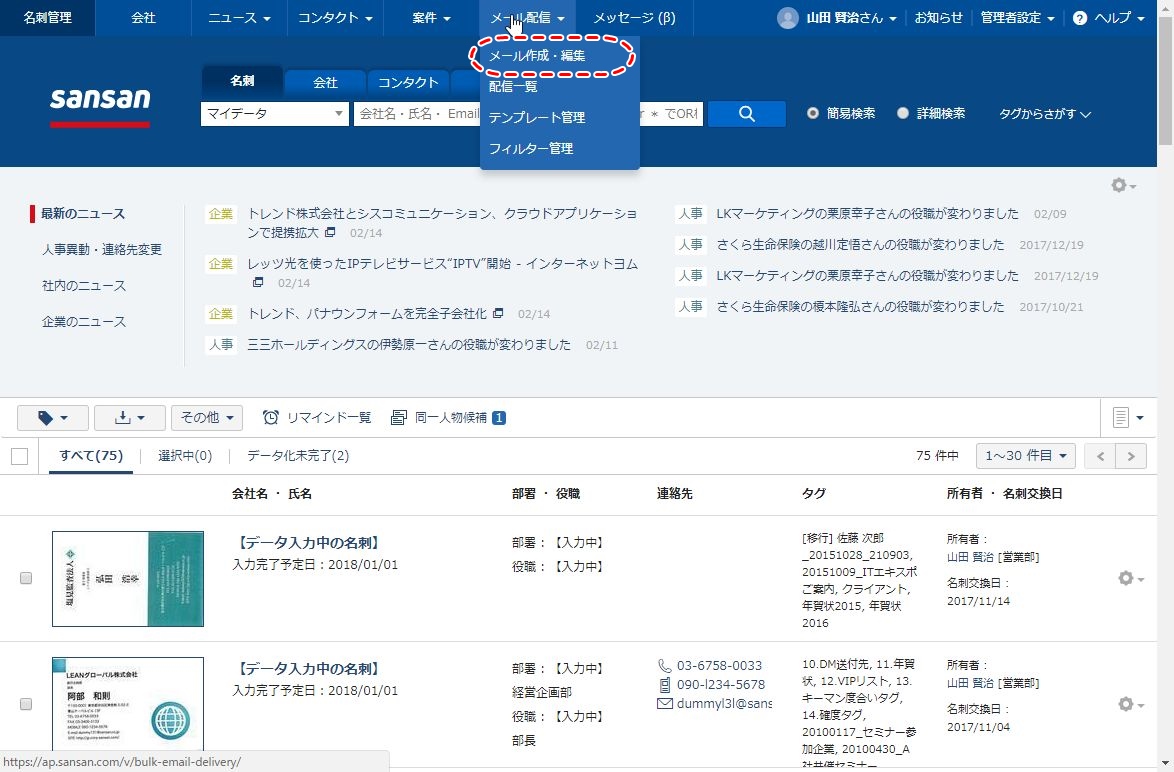Select 人事異動・連絡先変更 news category
The height and width of the screenshot is (772, 1174).
[x=102, y=249]
